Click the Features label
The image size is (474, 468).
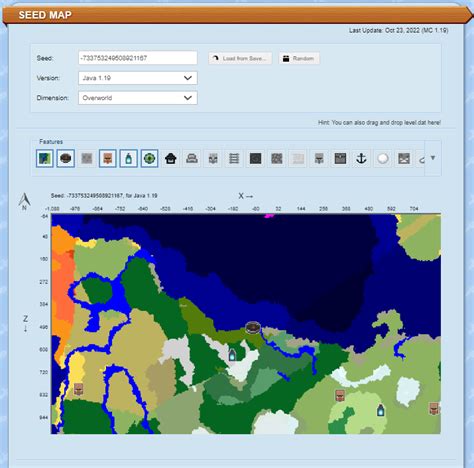[51, 142]
